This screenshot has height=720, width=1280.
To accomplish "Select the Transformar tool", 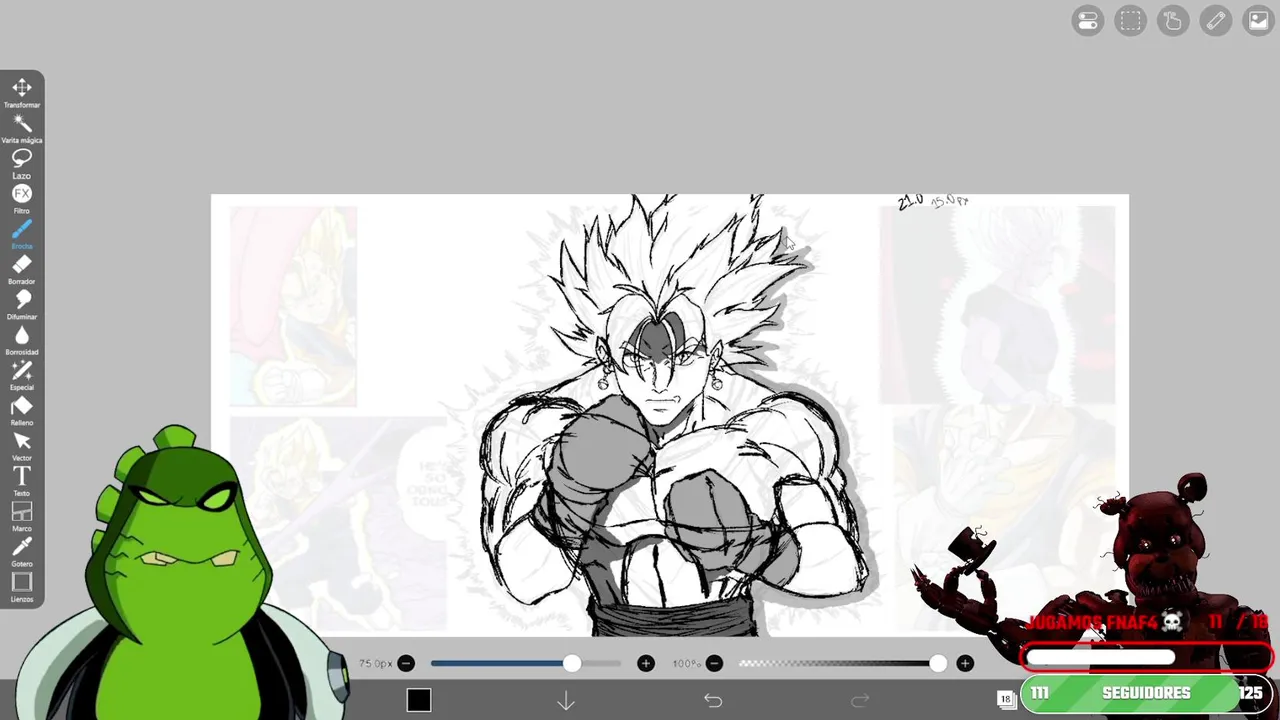I will coord(22,92).
